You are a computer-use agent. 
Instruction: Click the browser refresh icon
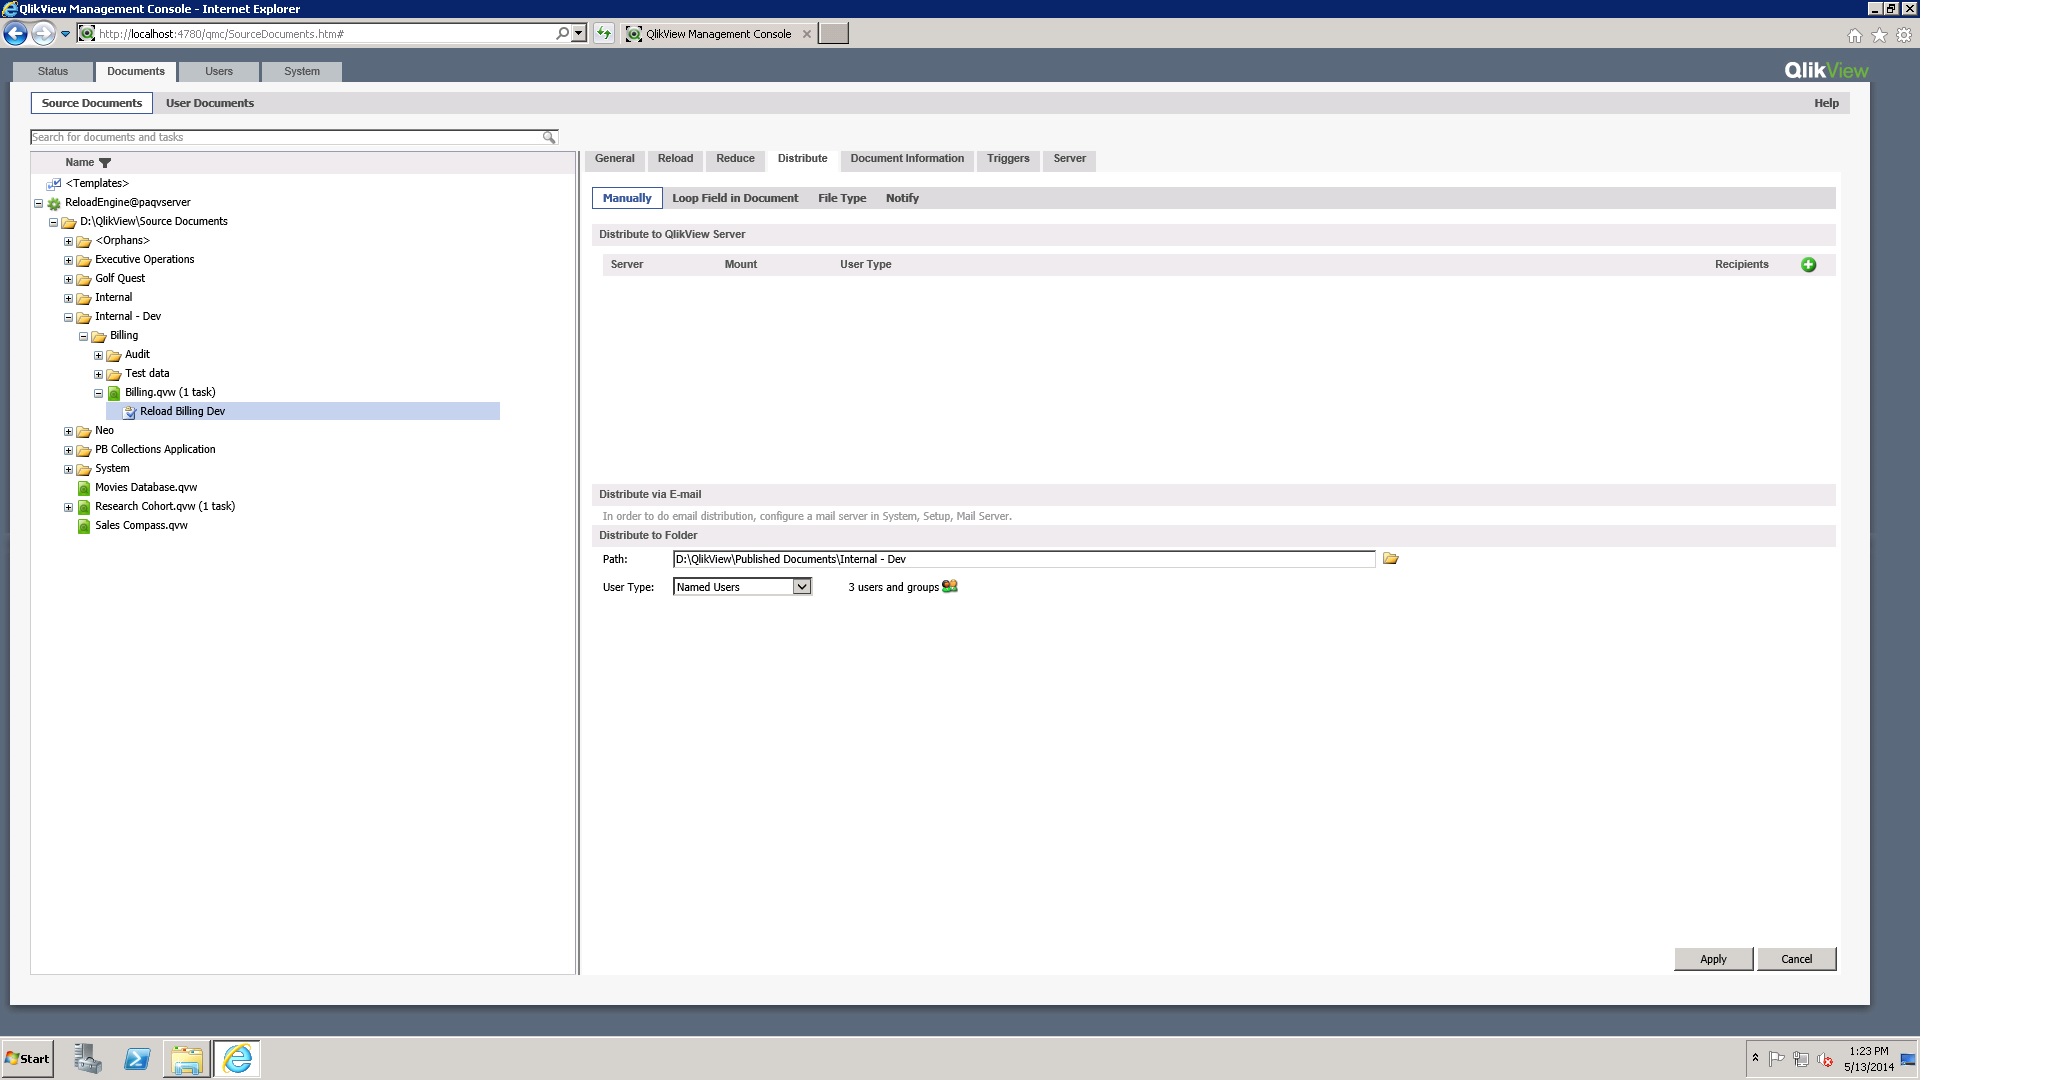click(604, 34)
